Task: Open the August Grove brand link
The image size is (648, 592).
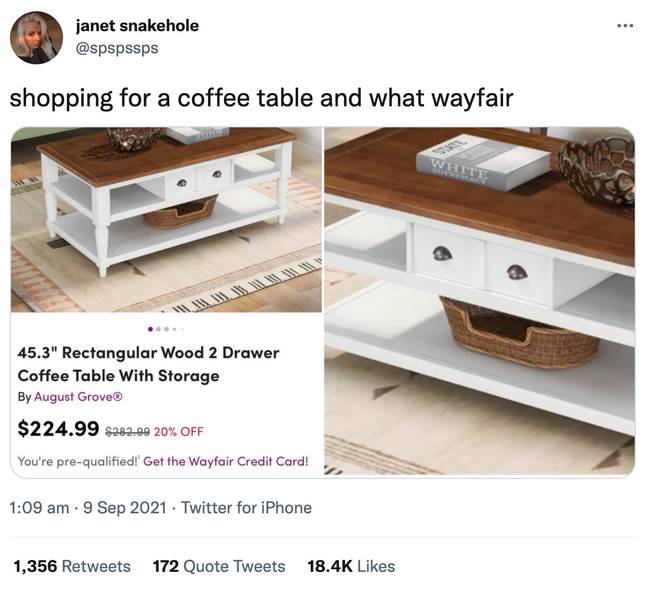Action: (x=79, y=397)
